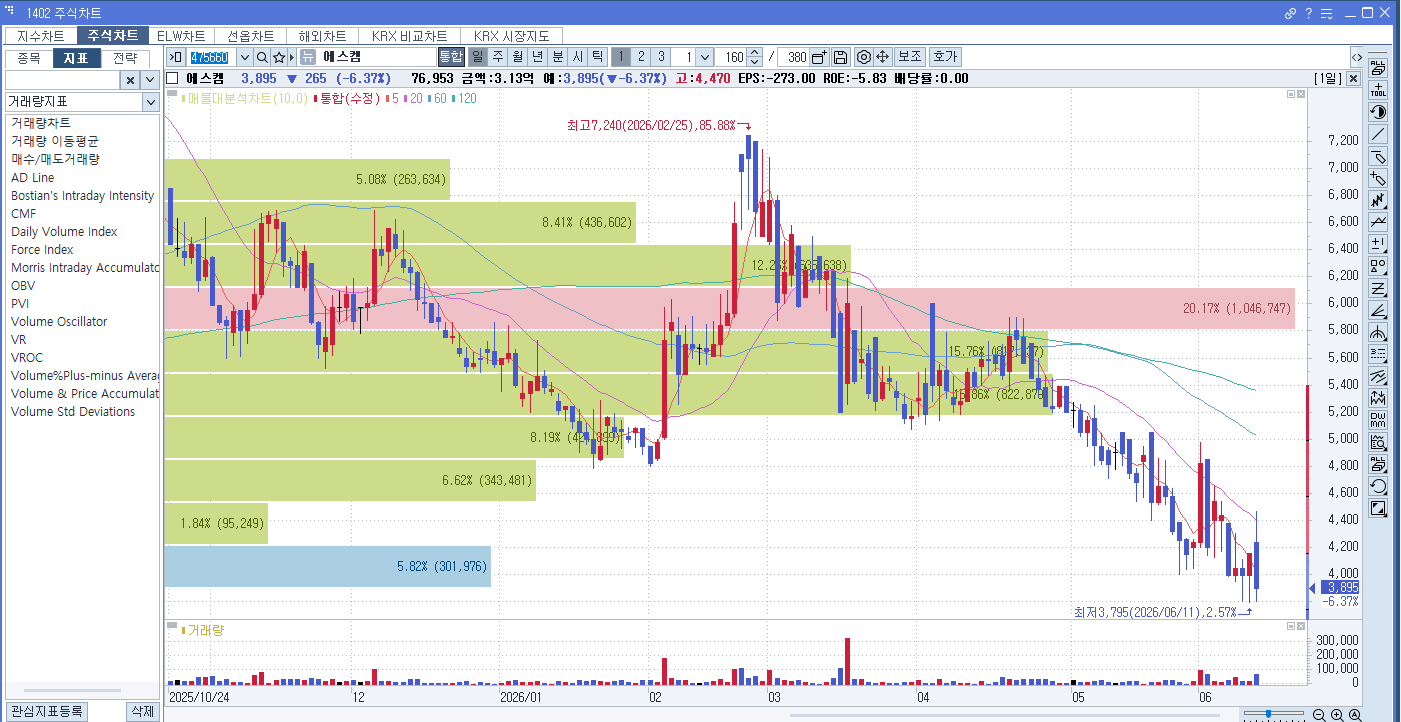Viewport: 1401px width, 722px height.
Task: Select the 주 weekly period button
Action: 497,57
